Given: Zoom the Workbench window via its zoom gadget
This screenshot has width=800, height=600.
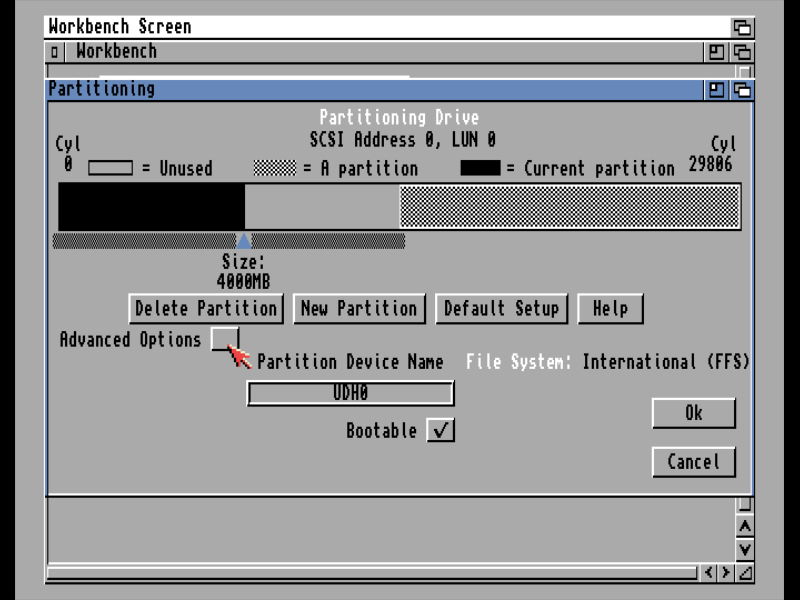Looking at the screenshot, I should pos(716,51).
